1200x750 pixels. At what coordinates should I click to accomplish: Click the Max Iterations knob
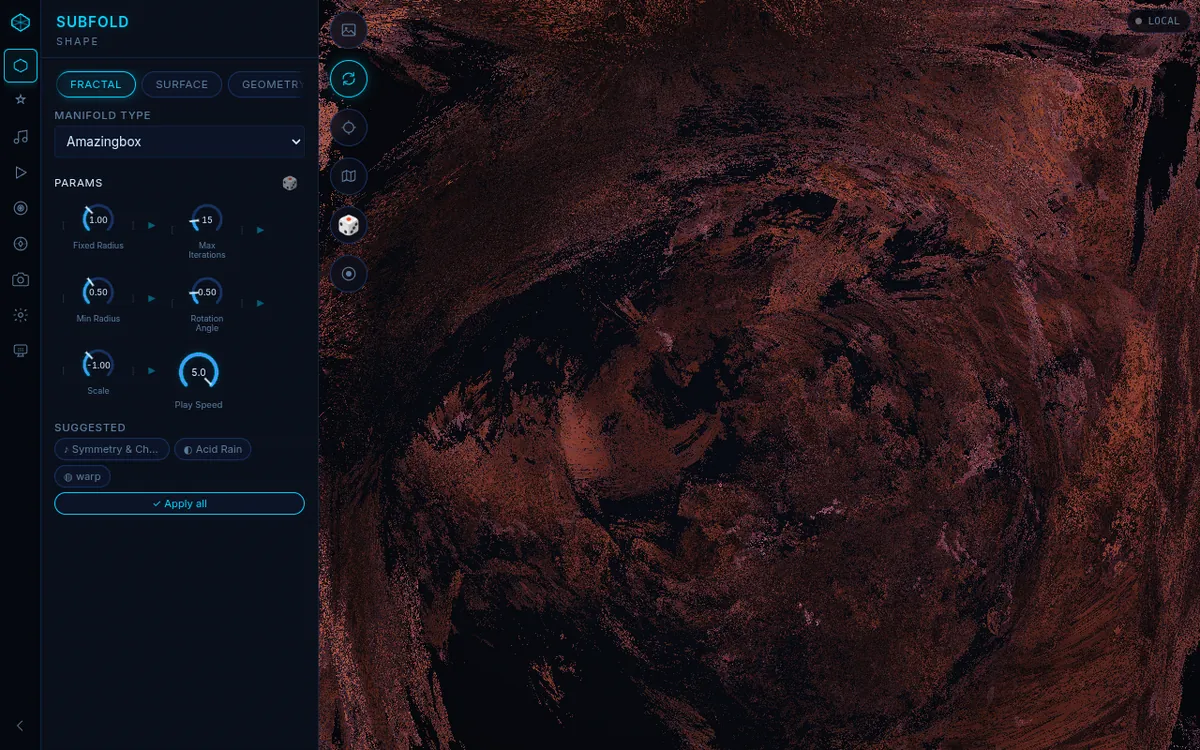click(x=207, y=219)
